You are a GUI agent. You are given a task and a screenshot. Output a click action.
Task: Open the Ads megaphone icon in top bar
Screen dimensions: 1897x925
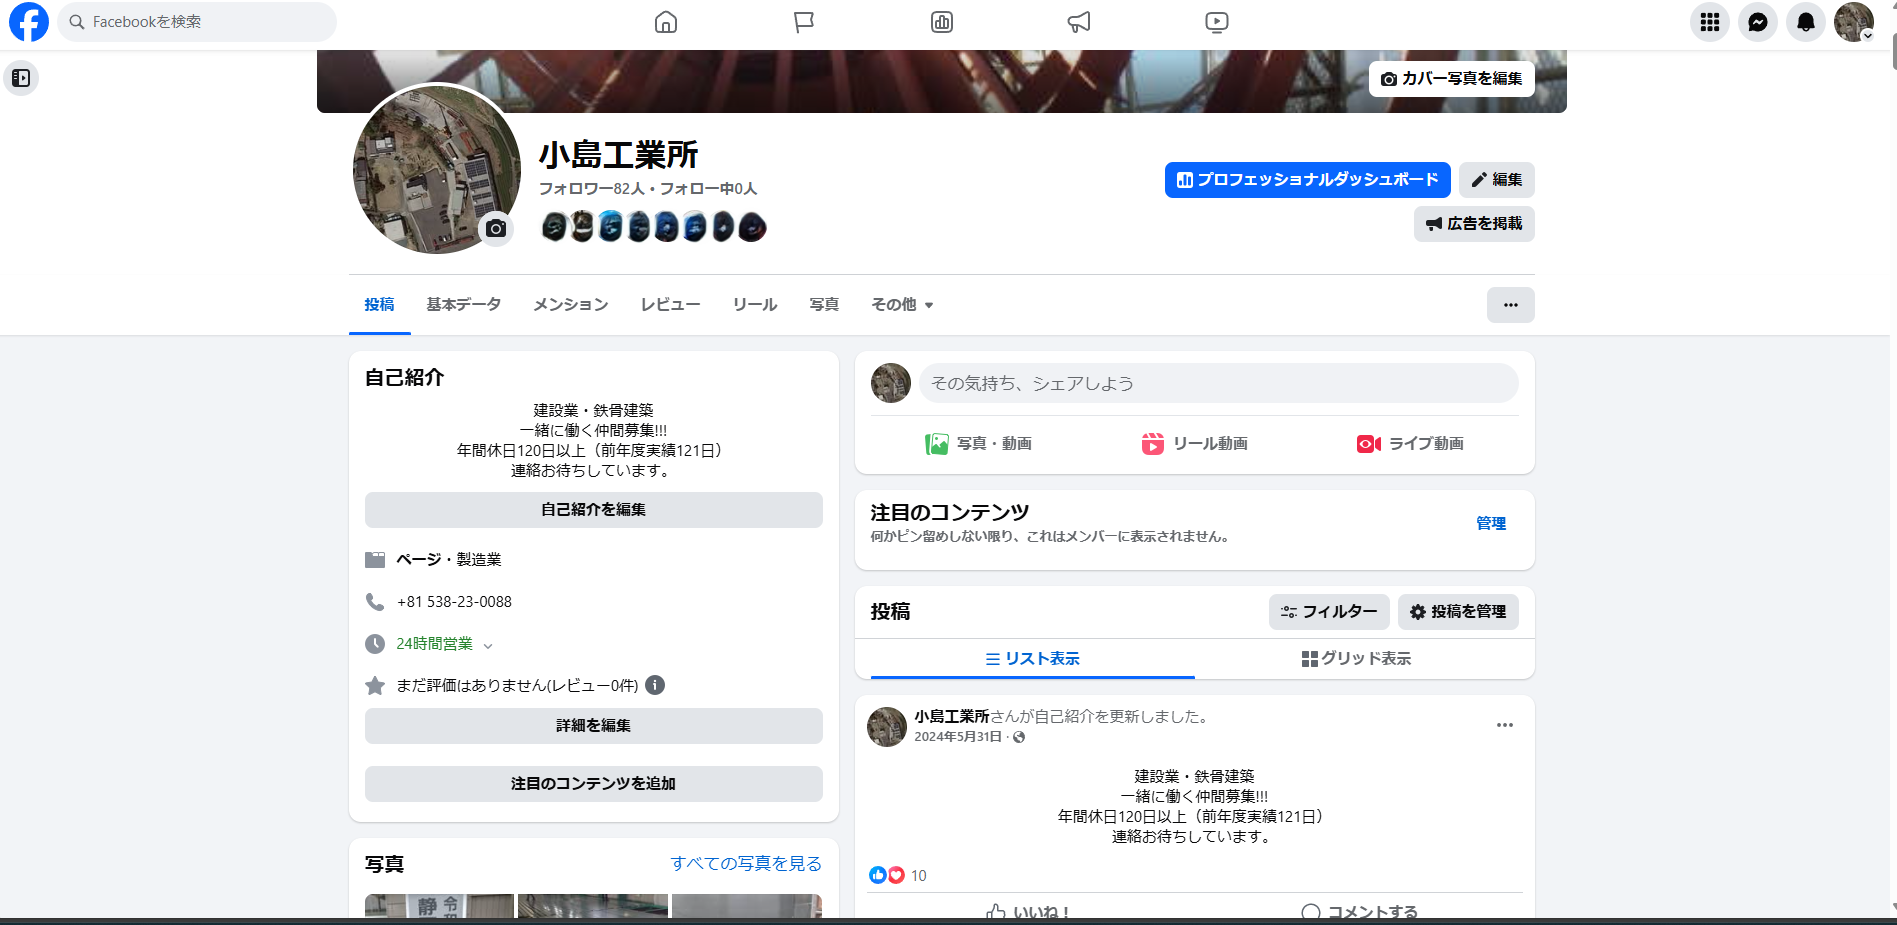tap(1079, 22)
